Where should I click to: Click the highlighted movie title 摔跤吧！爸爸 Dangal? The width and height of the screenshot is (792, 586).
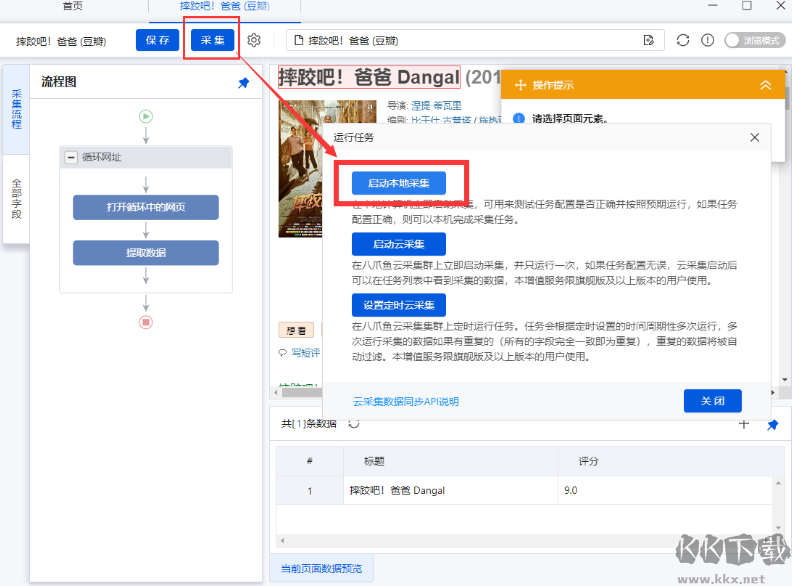(x=369, y=77)
